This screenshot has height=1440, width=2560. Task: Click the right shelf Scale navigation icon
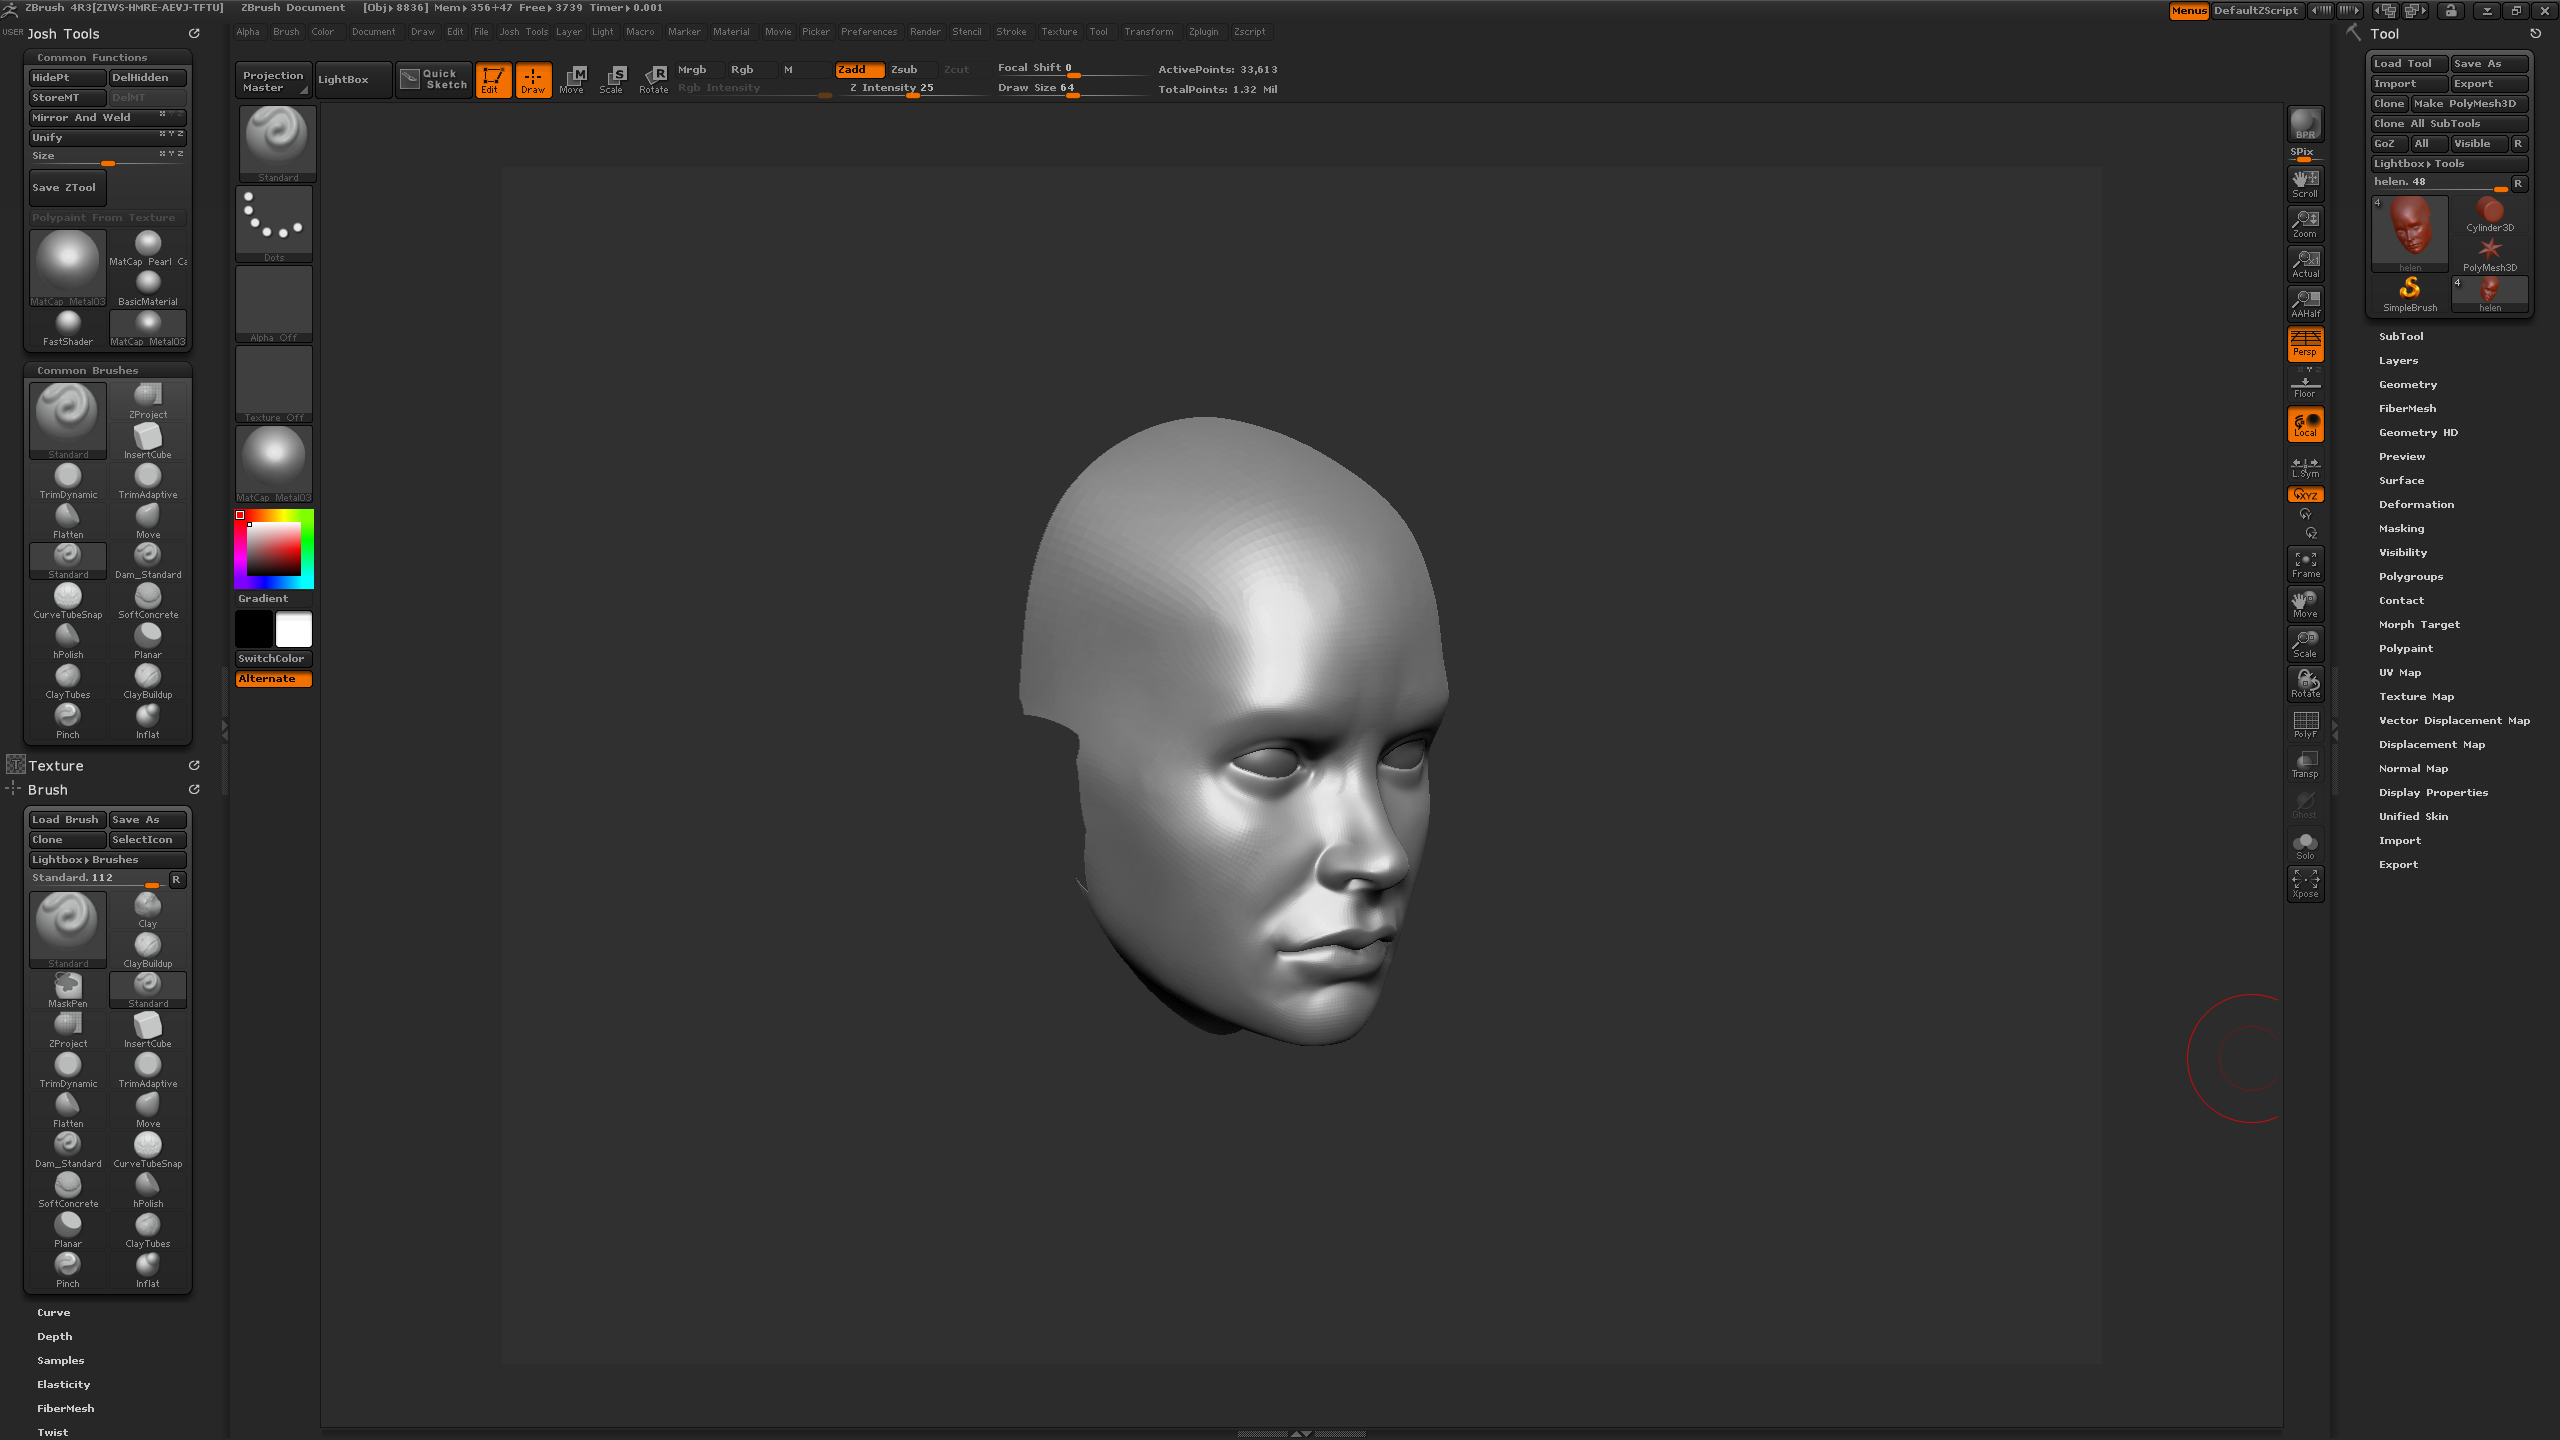(2305, 644)
